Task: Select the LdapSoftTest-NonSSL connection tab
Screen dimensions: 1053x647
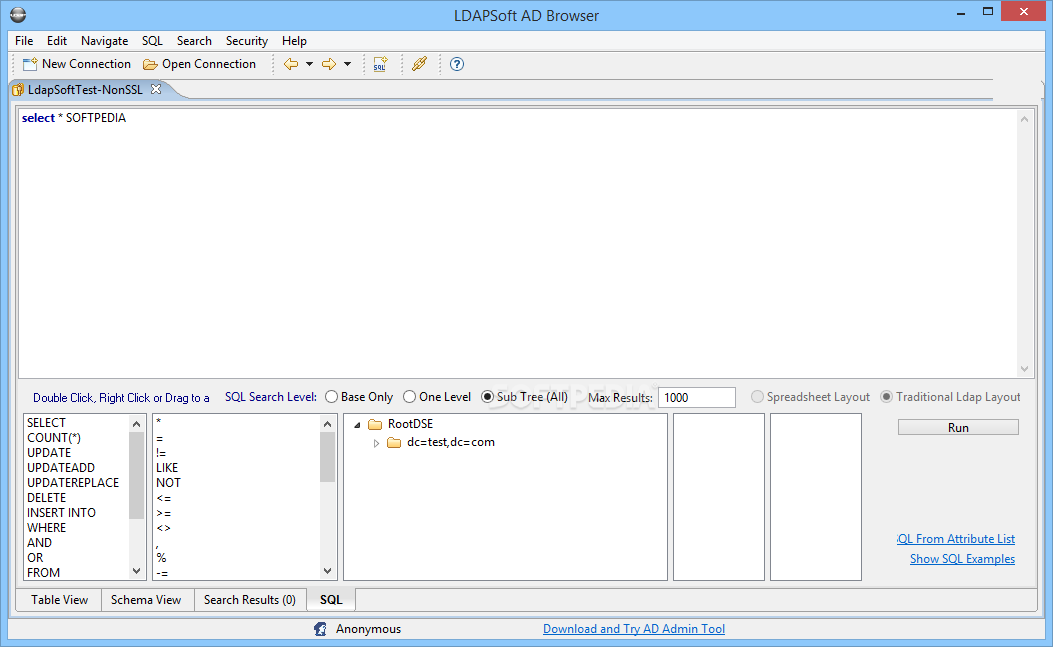Action: point(85,89)
